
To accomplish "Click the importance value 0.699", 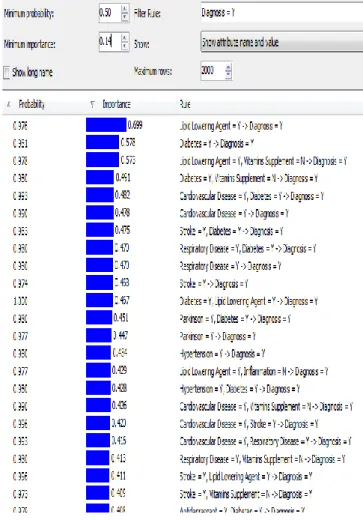I will pos(135,125).
